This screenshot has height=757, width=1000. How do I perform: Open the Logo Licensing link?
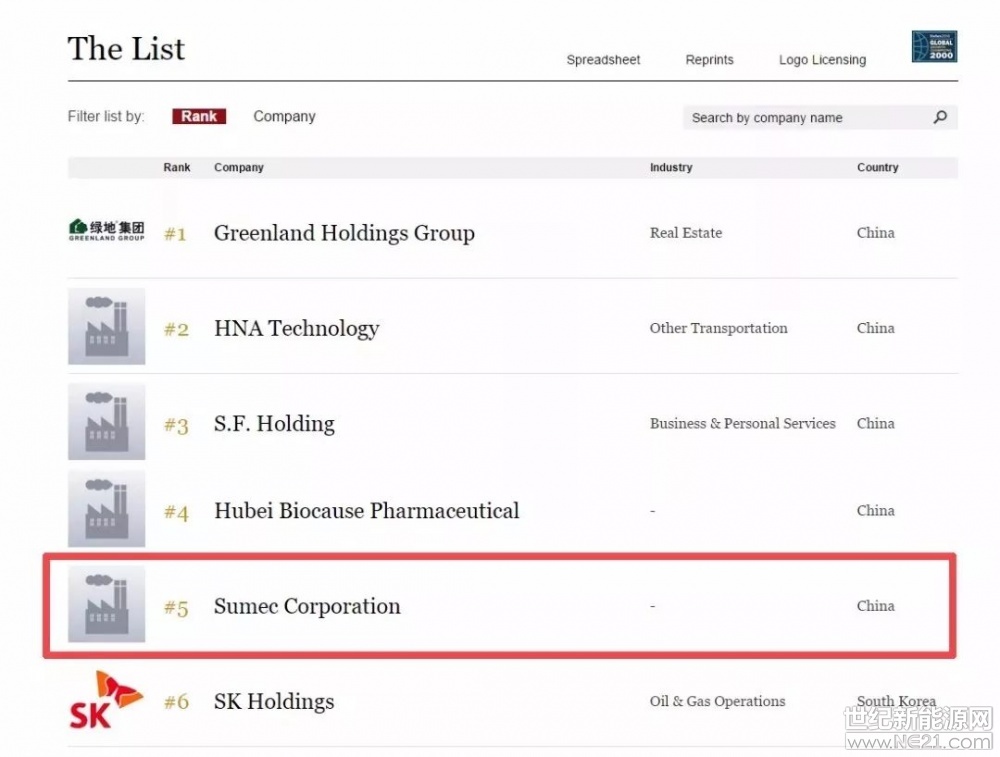[822, 60]
